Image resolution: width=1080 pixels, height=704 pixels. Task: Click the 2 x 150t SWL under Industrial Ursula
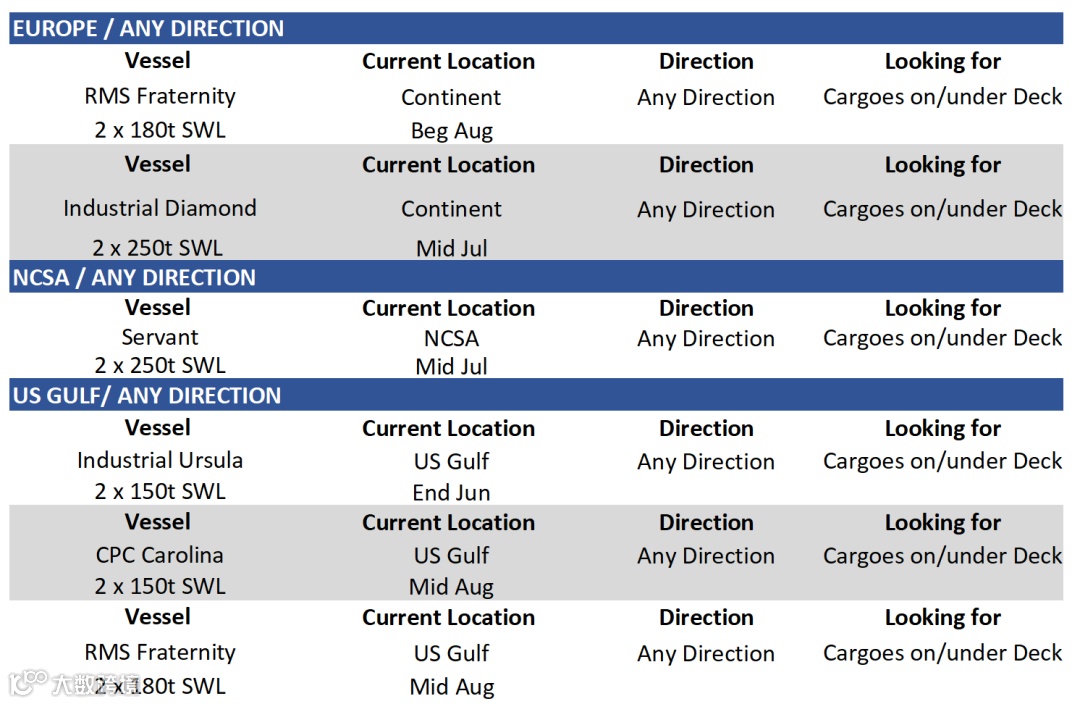[x=160, y=491]
